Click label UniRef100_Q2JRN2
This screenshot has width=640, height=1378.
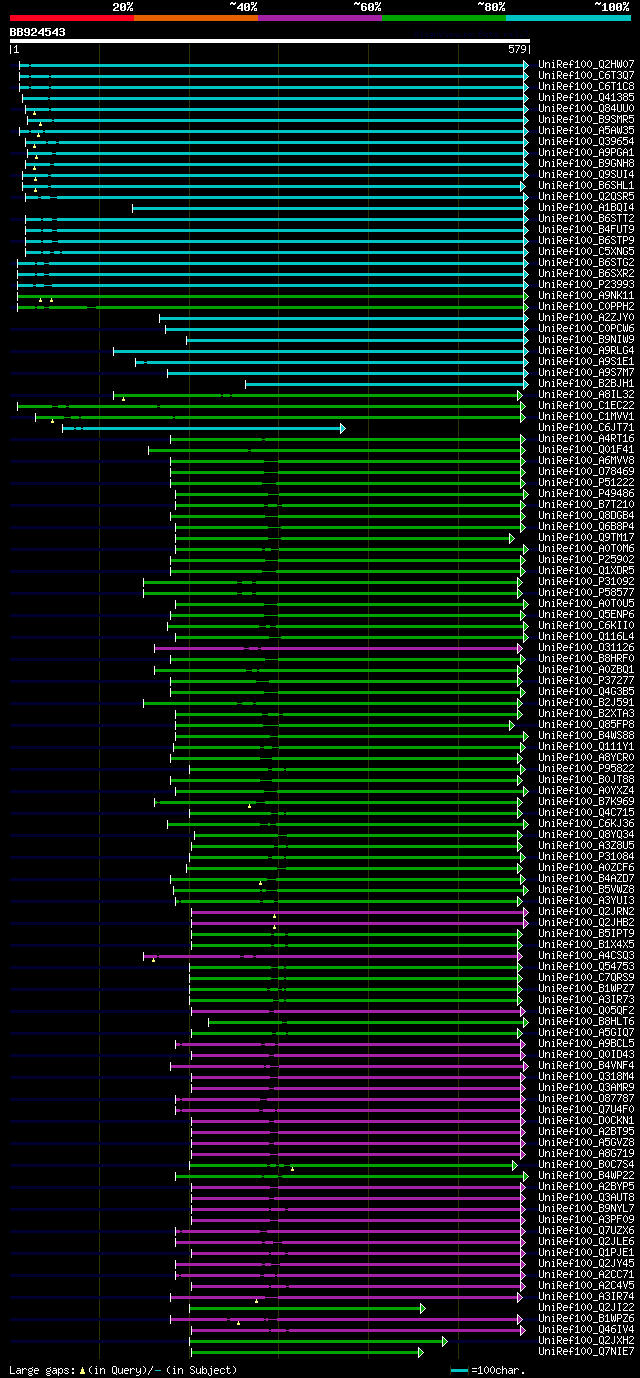(x=586, y=911)
